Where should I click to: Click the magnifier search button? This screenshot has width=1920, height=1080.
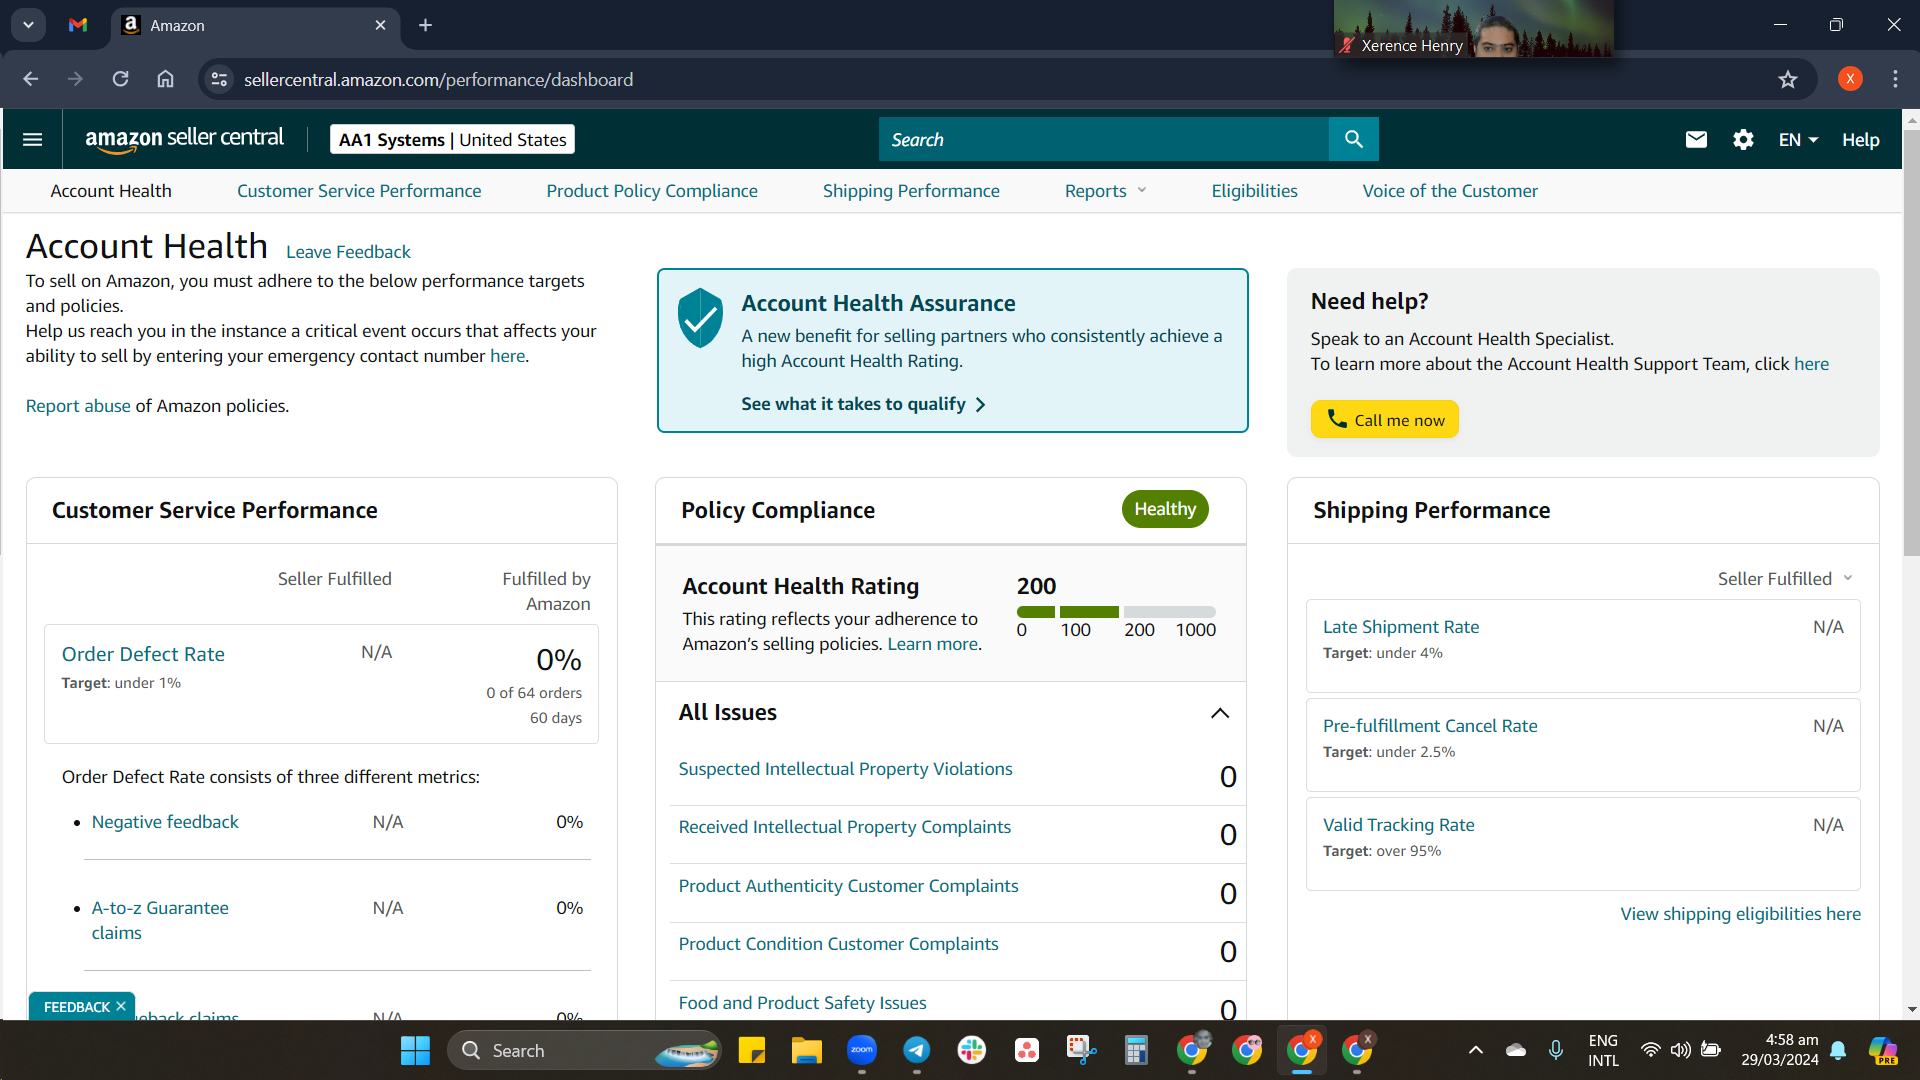click(1353, 139)
